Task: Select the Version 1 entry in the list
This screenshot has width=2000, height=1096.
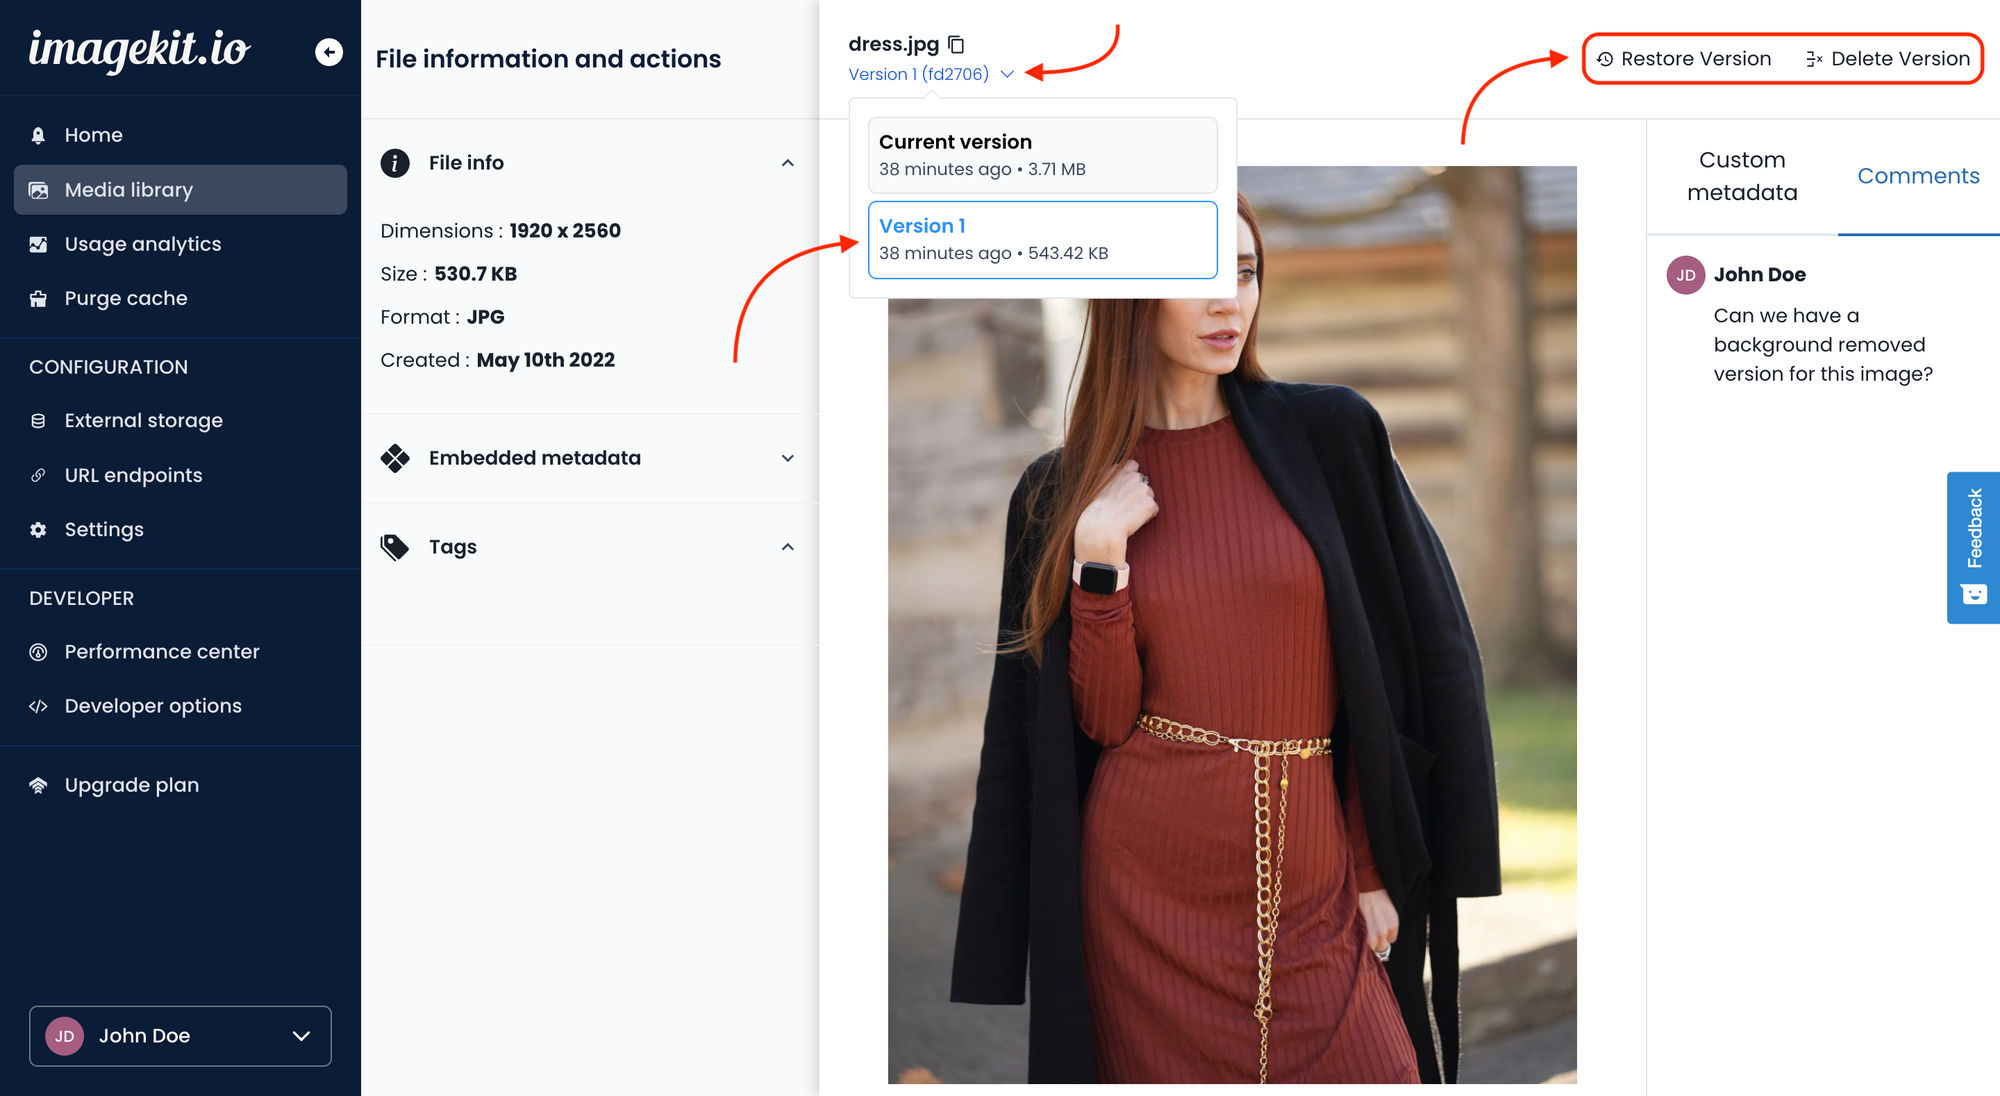Action: pos(1043,240)
